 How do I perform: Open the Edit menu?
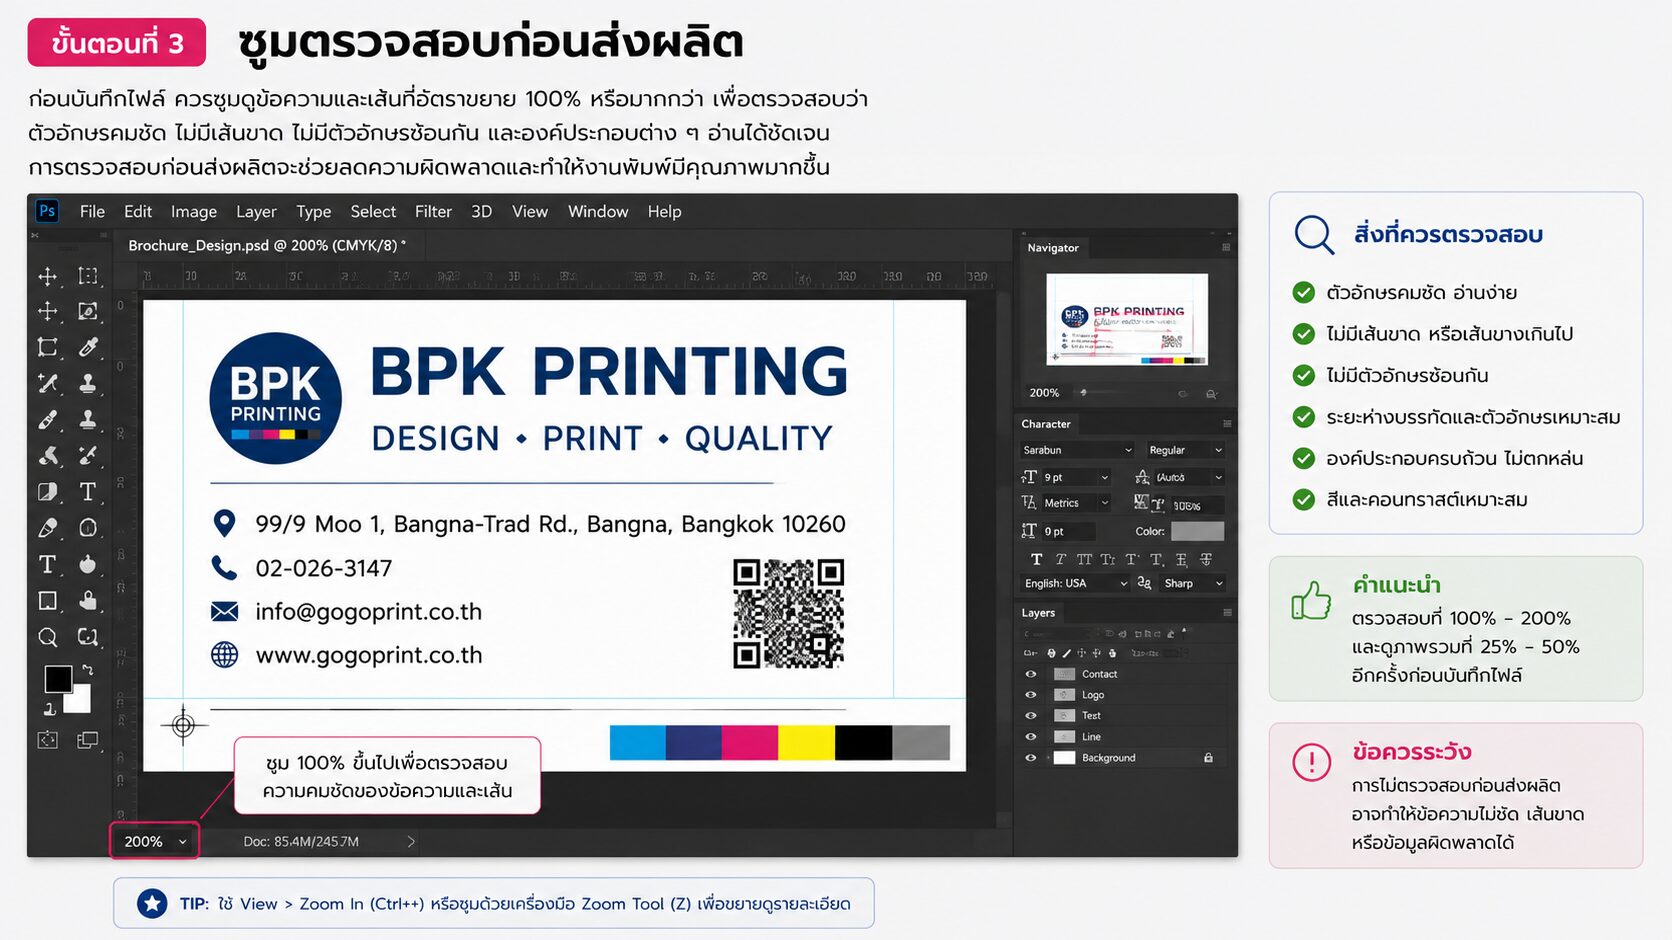138,212
